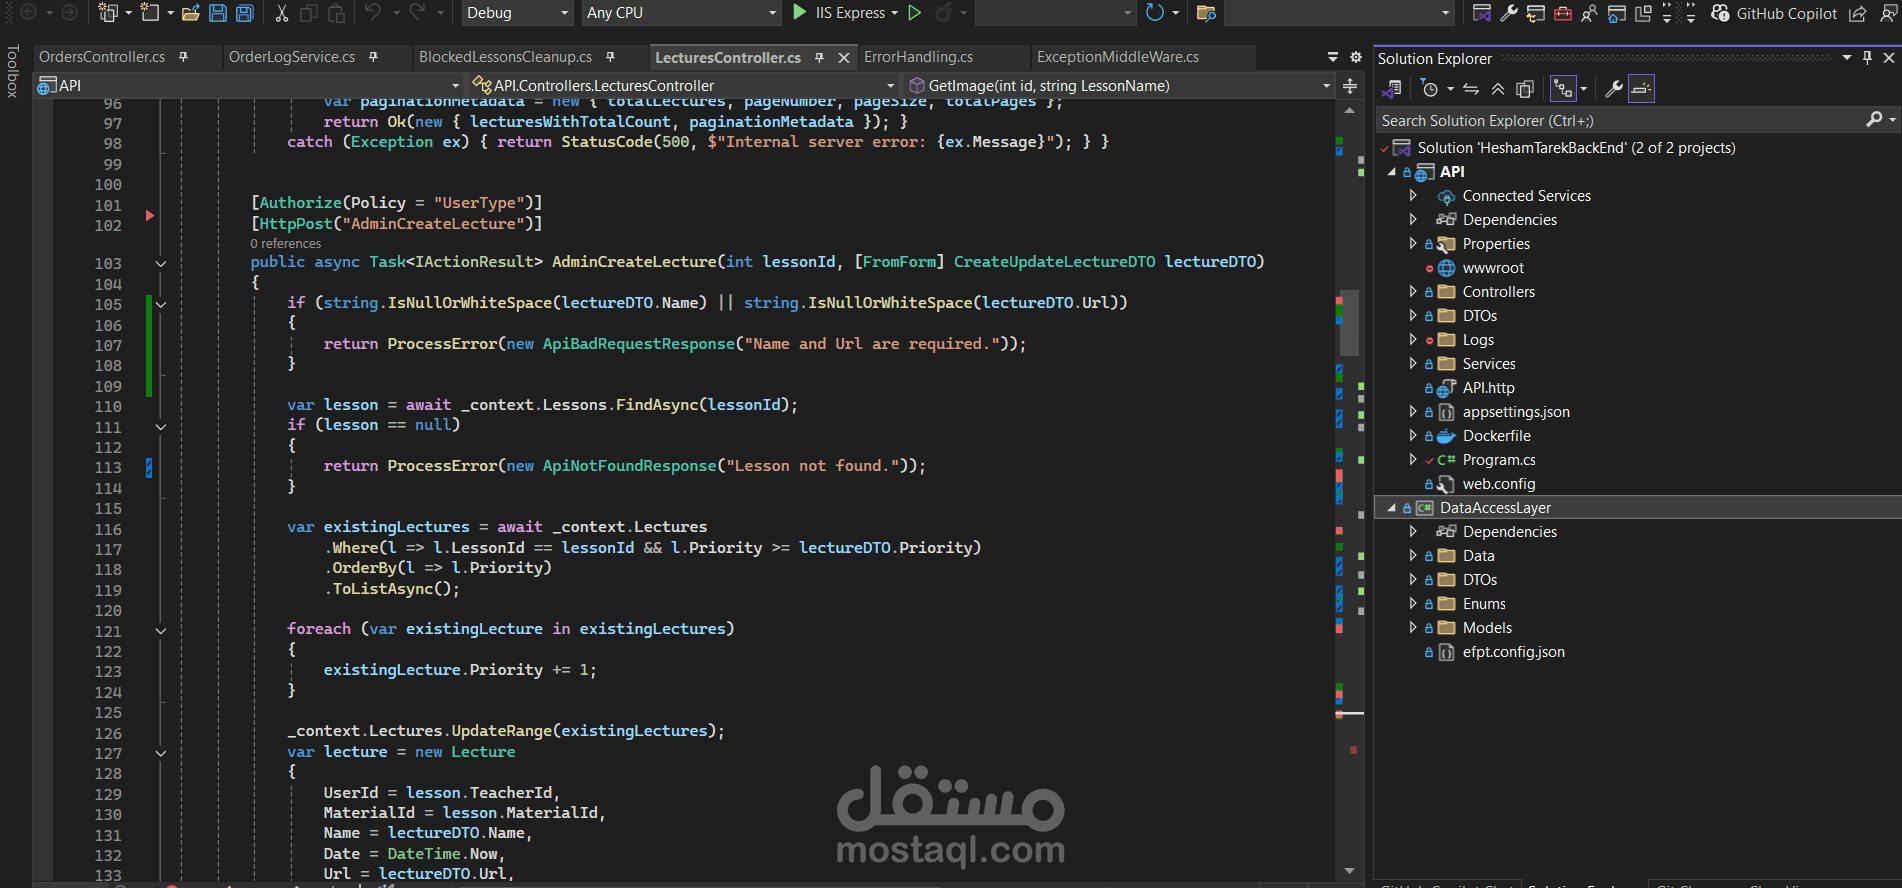Toggle pin on LecturesController.cs tab
Viewport: 1902px width, 888px height.
coord(819,58)
